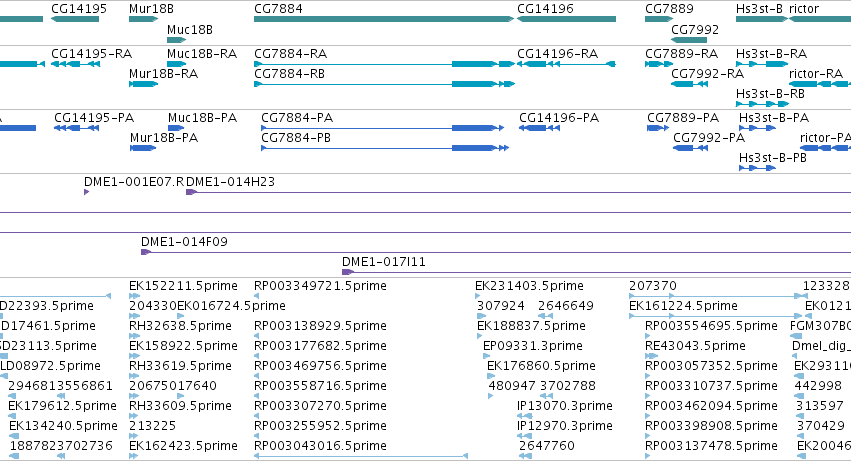
Task: Select the EK161224.5prime EST line
Action: click(x=715, y=316)
